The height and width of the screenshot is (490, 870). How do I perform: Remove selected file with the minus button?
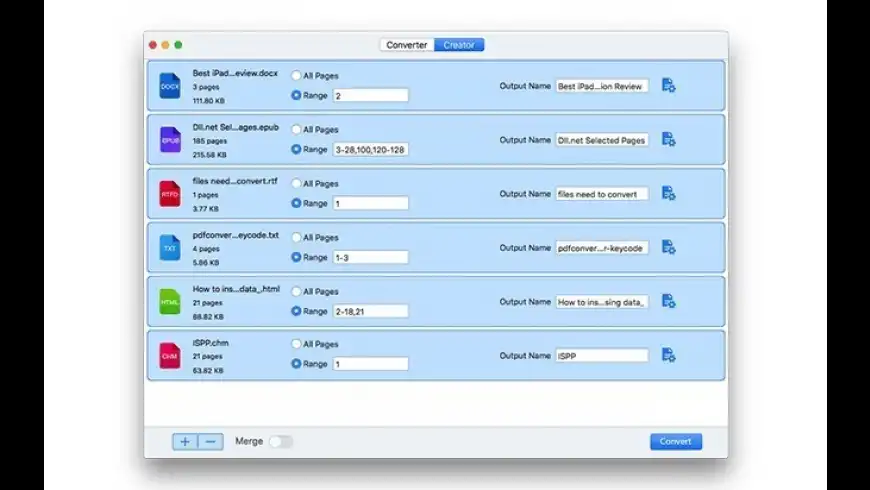(x=210, y=442)
